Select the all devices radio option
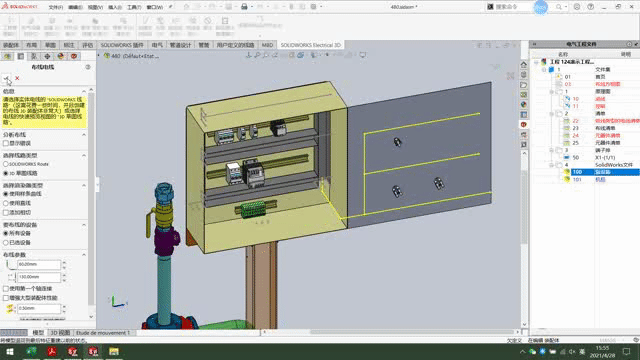Viewport: 640px width, 360px height. (6, 233)
